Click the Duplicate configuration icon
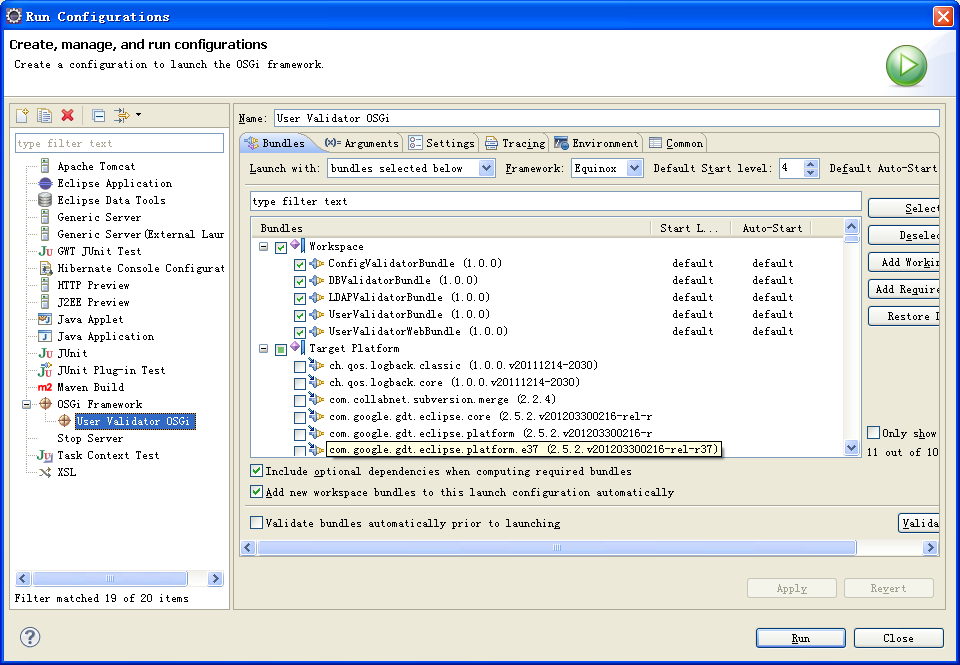960x665 pixels. (x=44, y=115)
